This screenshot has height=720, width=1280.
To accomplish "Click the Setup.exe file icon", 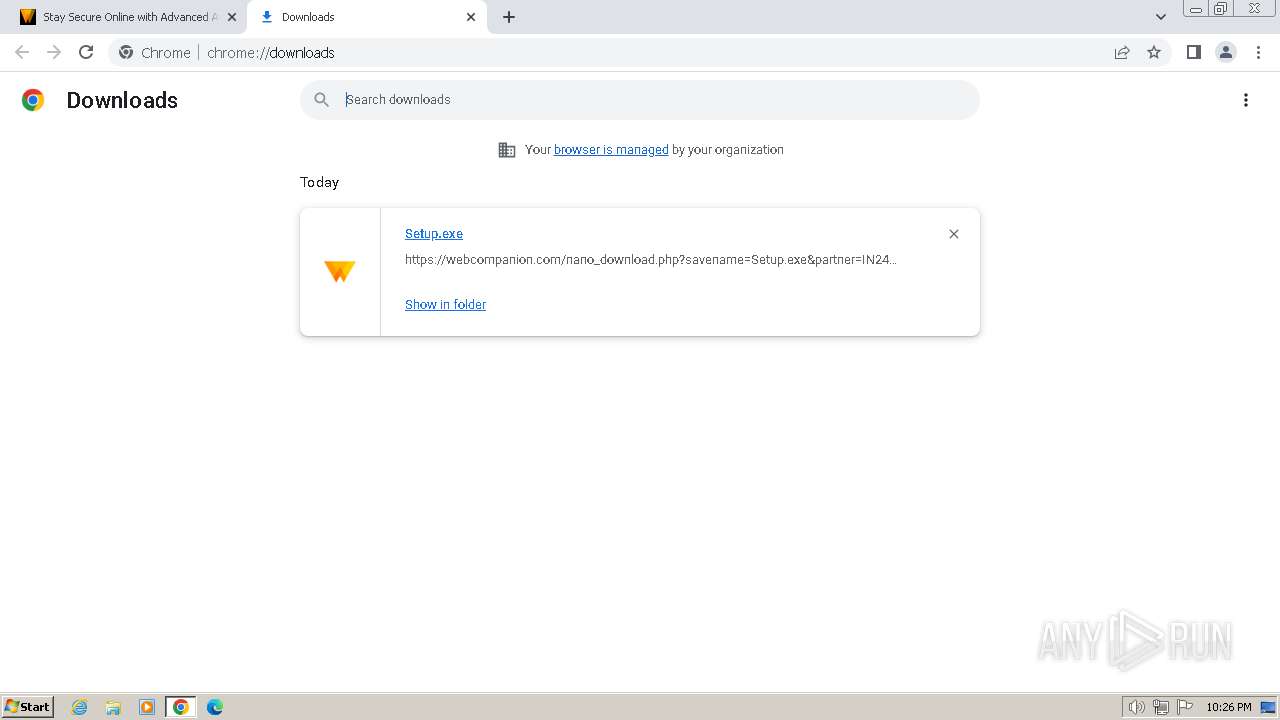I will click(340, 271).
